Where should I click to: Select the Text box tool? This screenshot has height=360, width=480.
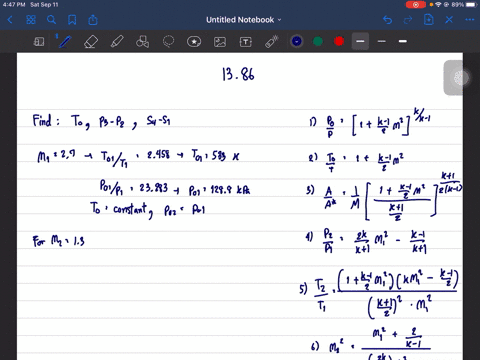coord(246,42)
